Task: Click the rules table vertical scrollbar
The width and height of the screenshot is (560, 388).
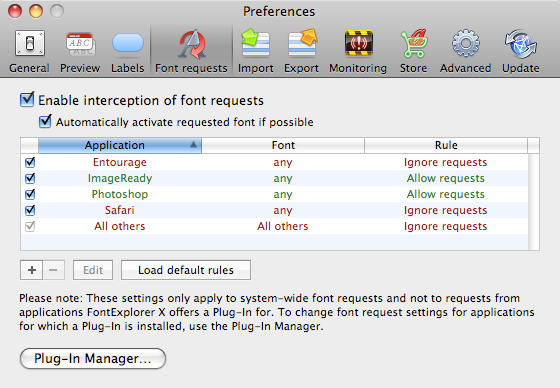Action: [534, 202]
